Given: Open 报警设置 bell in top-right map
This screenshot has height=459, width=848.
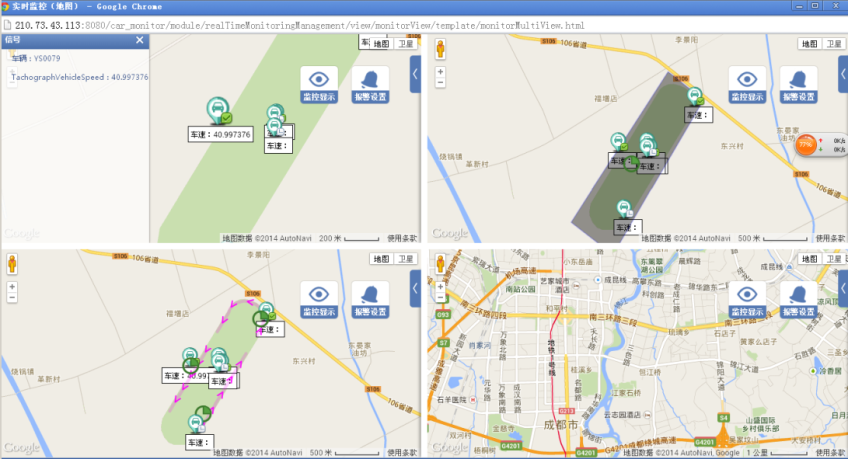Looking at the screenshot, I should (x=799, y=85).
